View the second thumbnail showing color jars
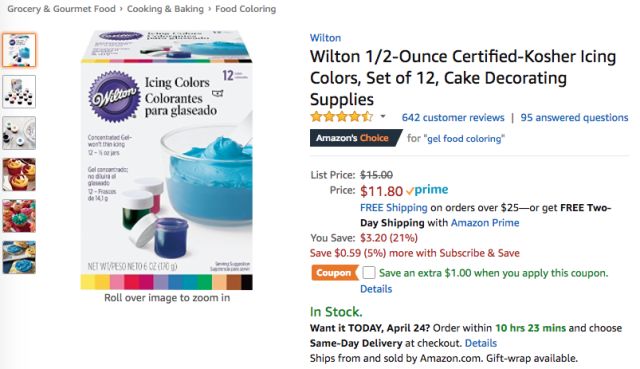The height and width of the screenshot is (369, 640). (x=19, y=92)
